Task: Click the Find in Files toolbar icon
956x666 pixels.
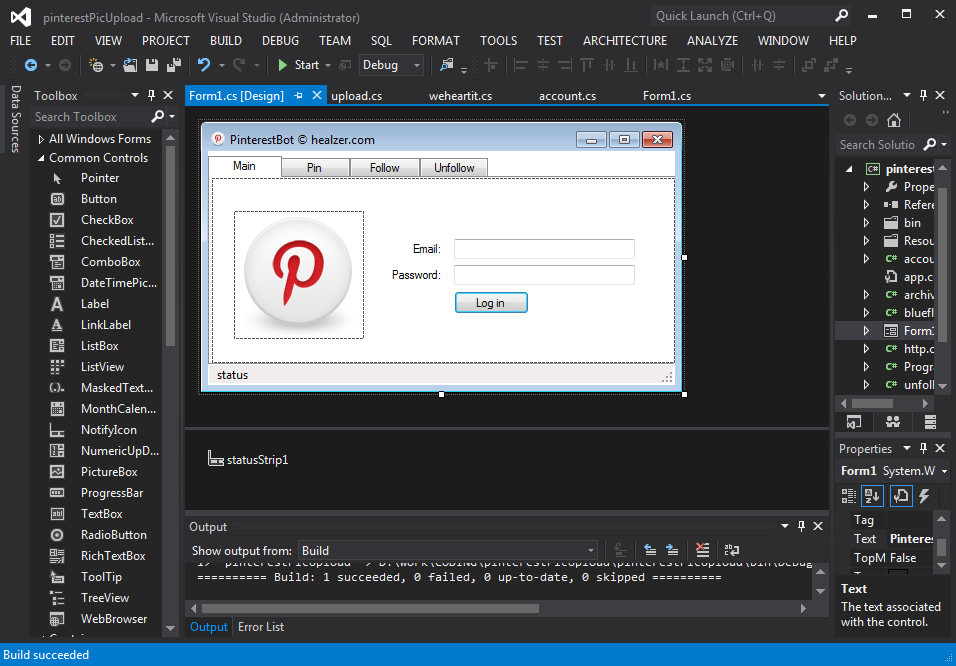Action: point(447,65)
